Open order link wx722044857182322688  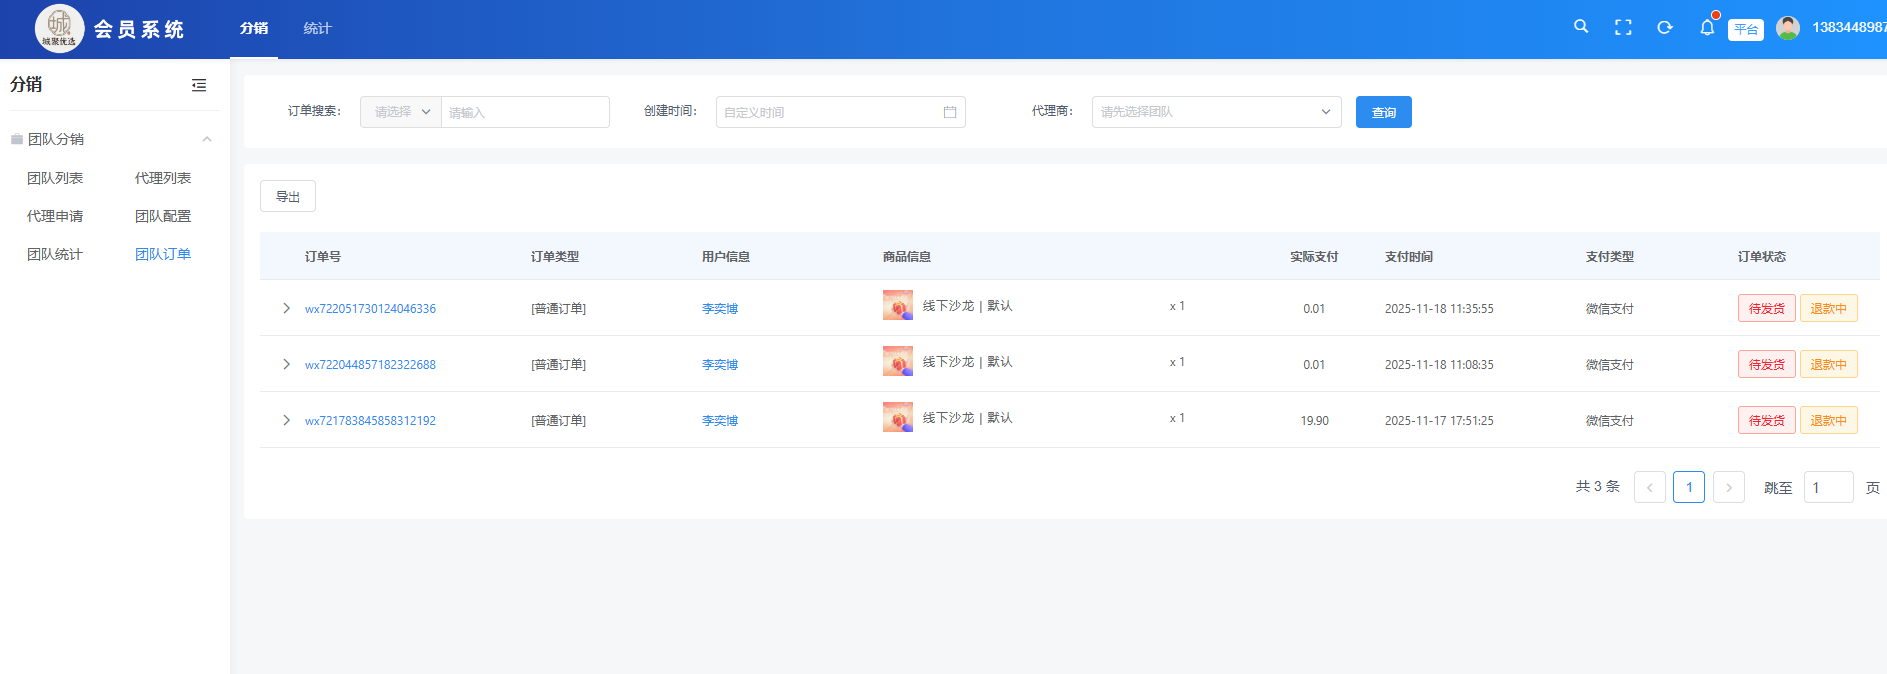click(x=370, y=365)
